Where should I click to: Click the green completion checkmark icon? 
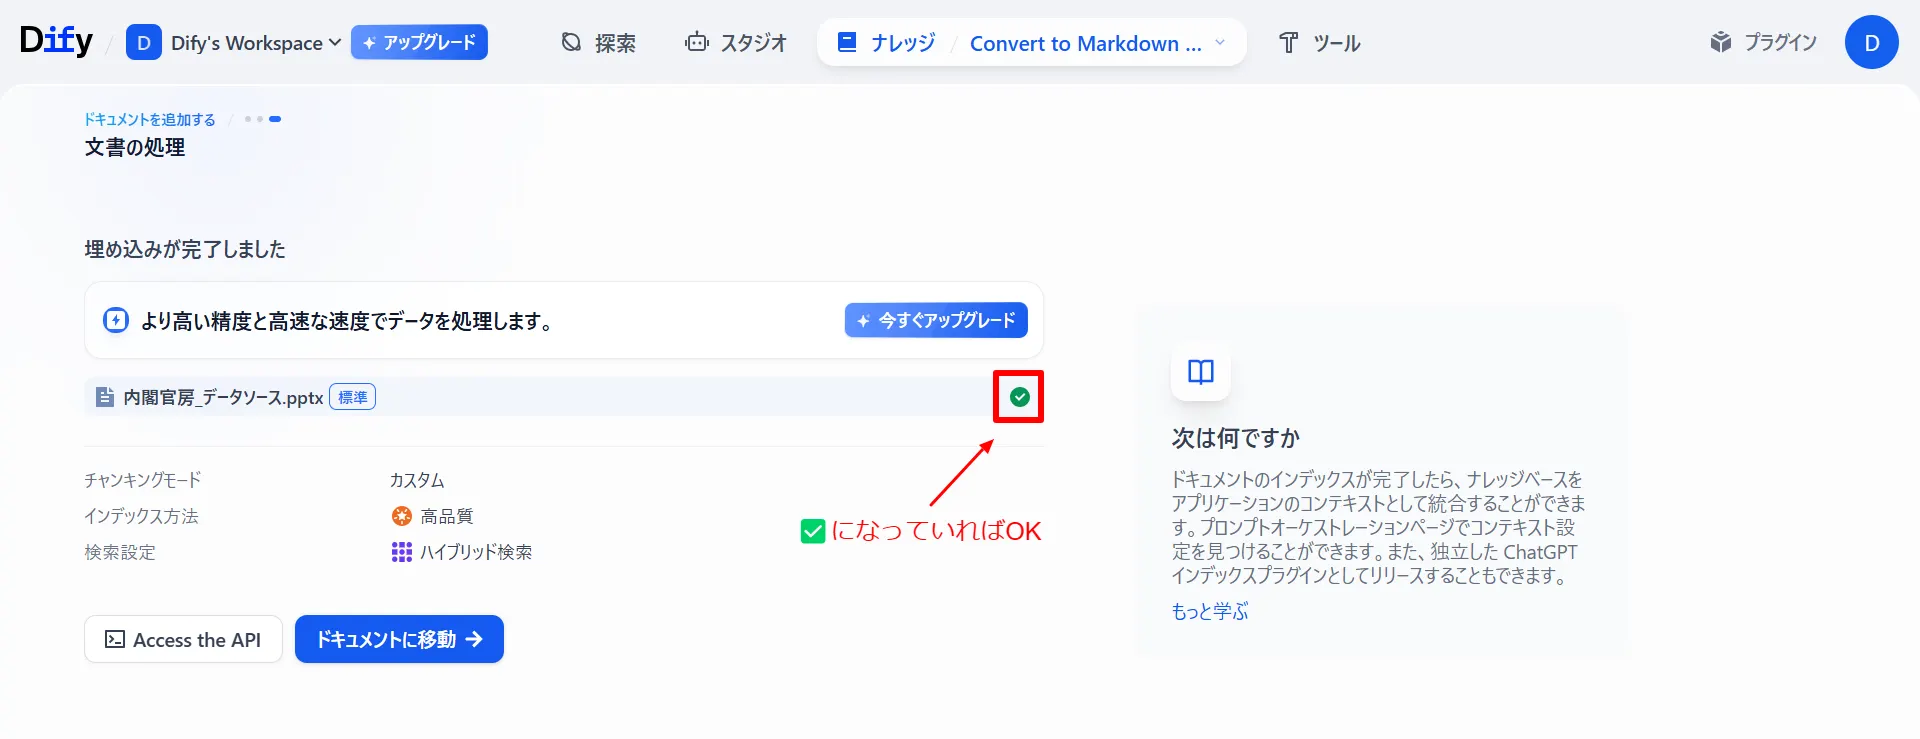pos(1019,397)
